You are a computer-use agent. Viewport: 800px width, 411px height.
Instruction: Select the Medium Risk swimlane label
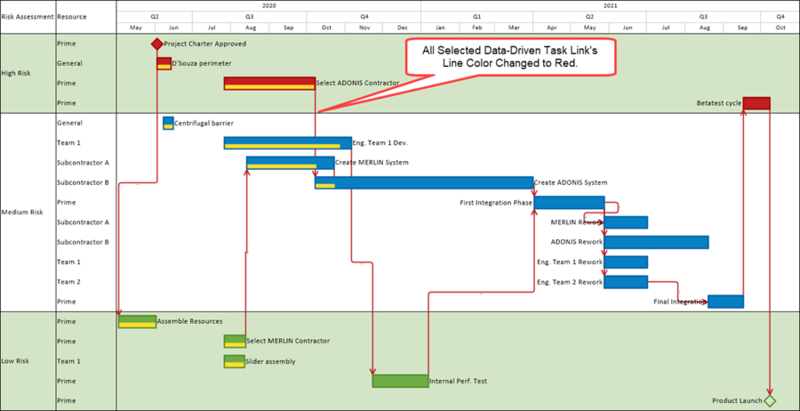point(22,212)
